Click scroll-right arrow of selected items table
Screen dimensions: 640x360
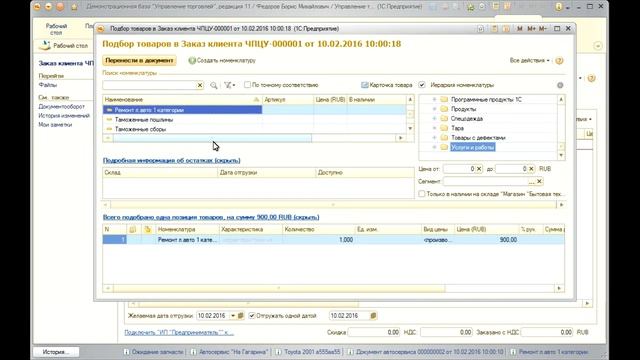559,288
